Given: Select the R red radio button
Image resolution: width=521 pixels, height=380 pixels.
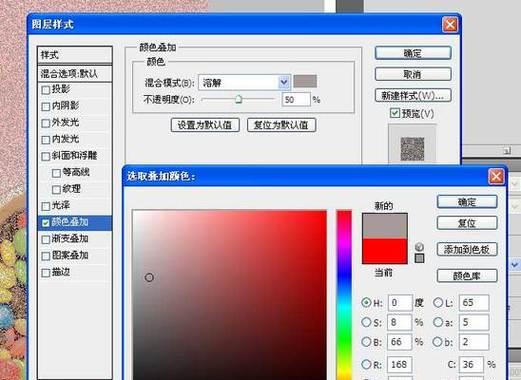Looking at the screenshot, I should [x=366, y=364].
